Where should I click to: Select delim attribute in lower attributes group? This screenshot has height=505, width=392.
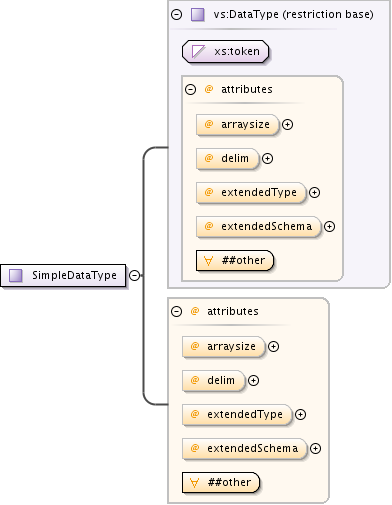[214, 381]
